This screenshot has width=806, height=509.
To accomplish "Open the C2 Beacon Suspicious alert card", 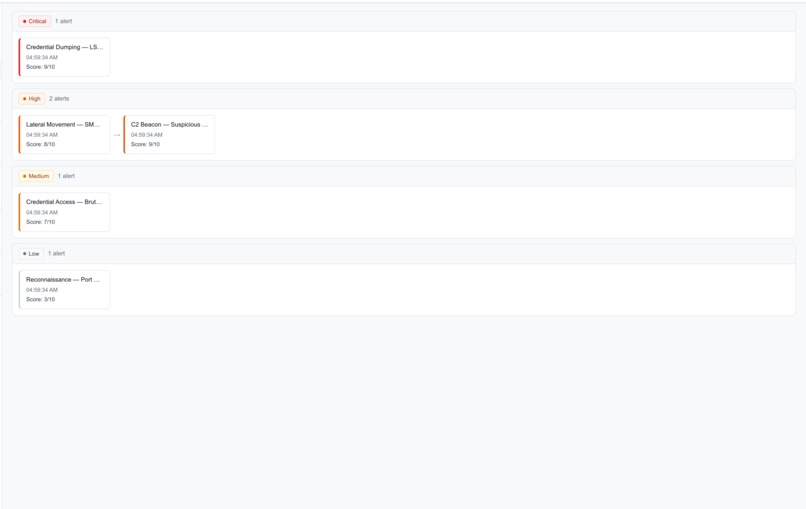I will pyautogui.click(x=169, y=135).
